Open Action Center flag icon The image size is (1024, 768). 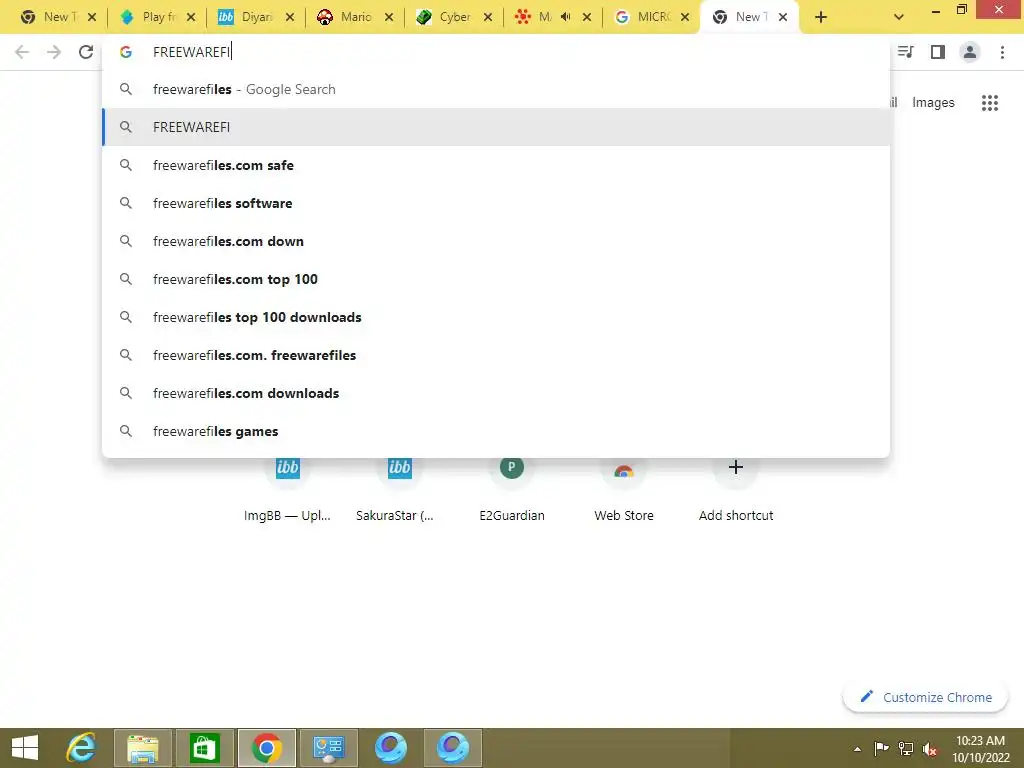[x=881, y=748]
